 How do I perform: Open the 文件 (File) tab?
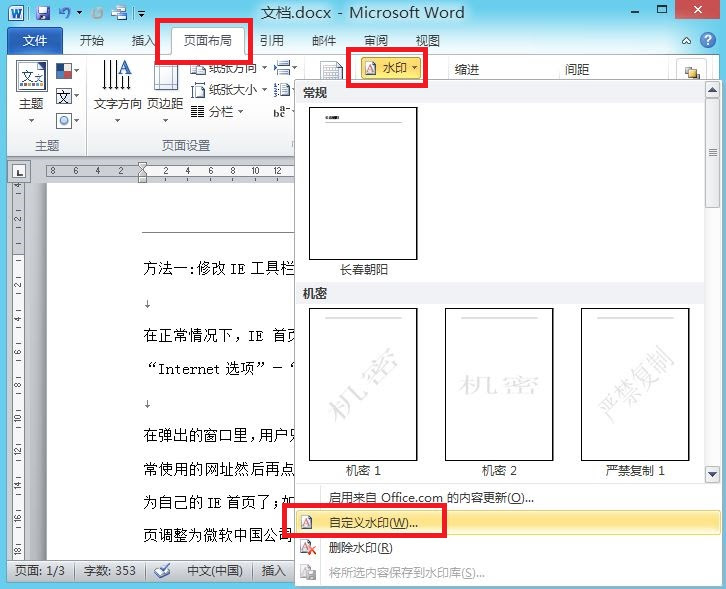[35, 41]
